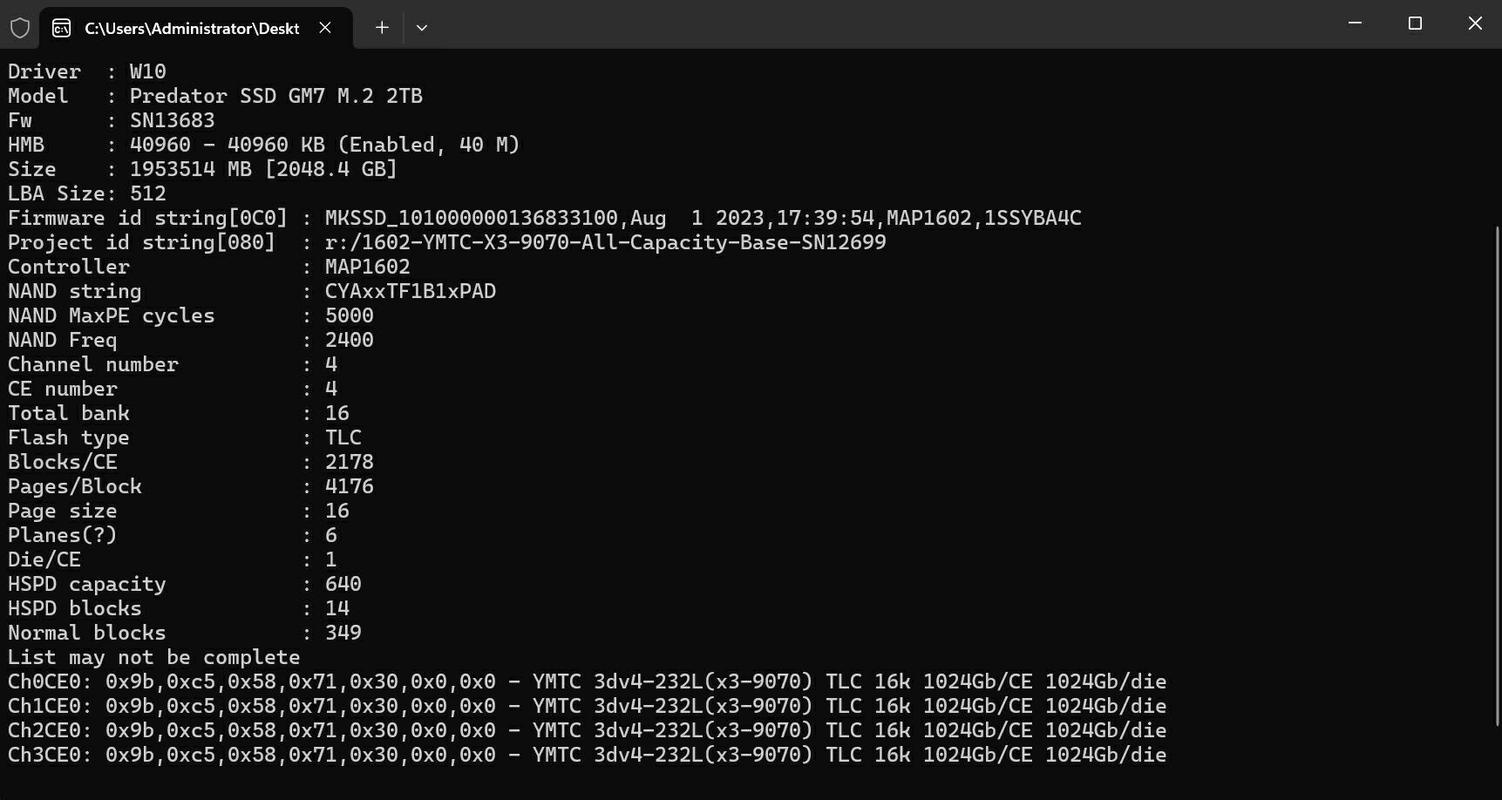This screenshot has height=800, width=1502.
Task: Click Flash type value TLC
Action: [343, 438]
